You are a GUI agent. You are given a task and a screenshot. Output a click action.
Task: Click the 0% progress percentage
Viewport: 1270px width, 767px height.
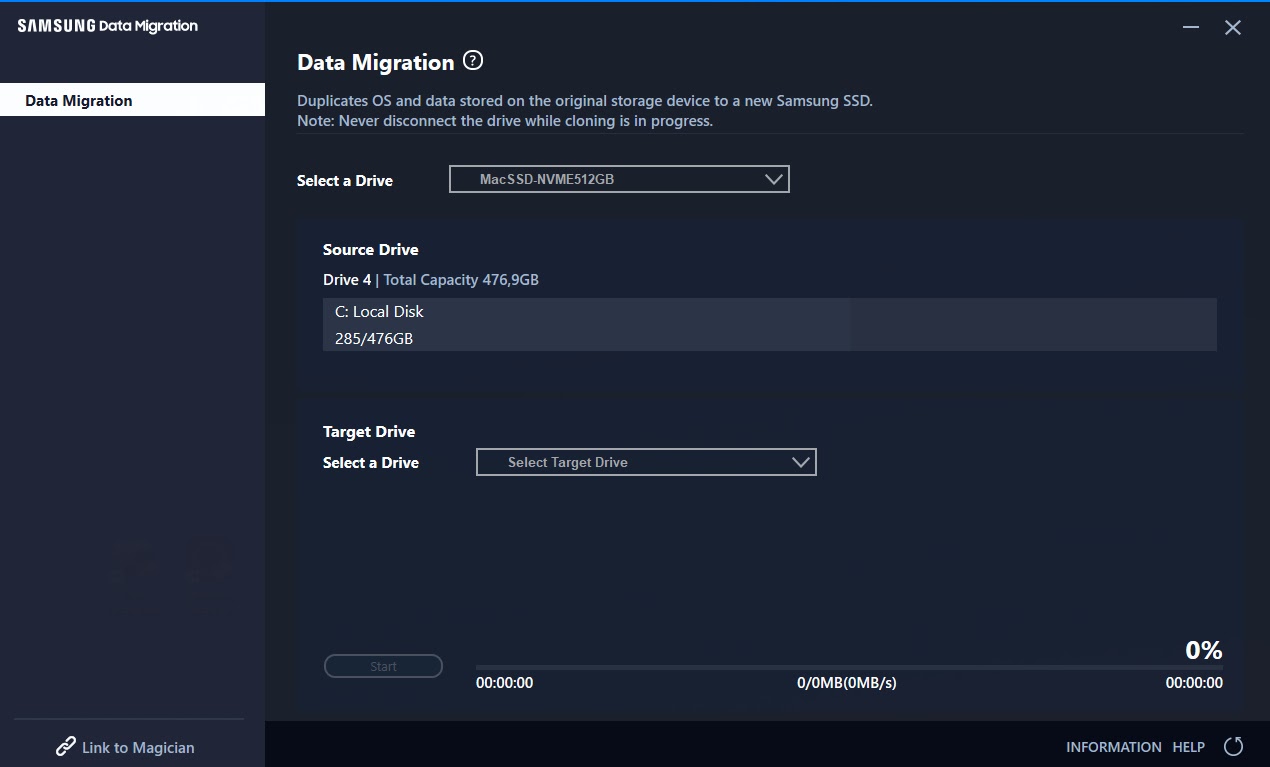click(1203, 650)
